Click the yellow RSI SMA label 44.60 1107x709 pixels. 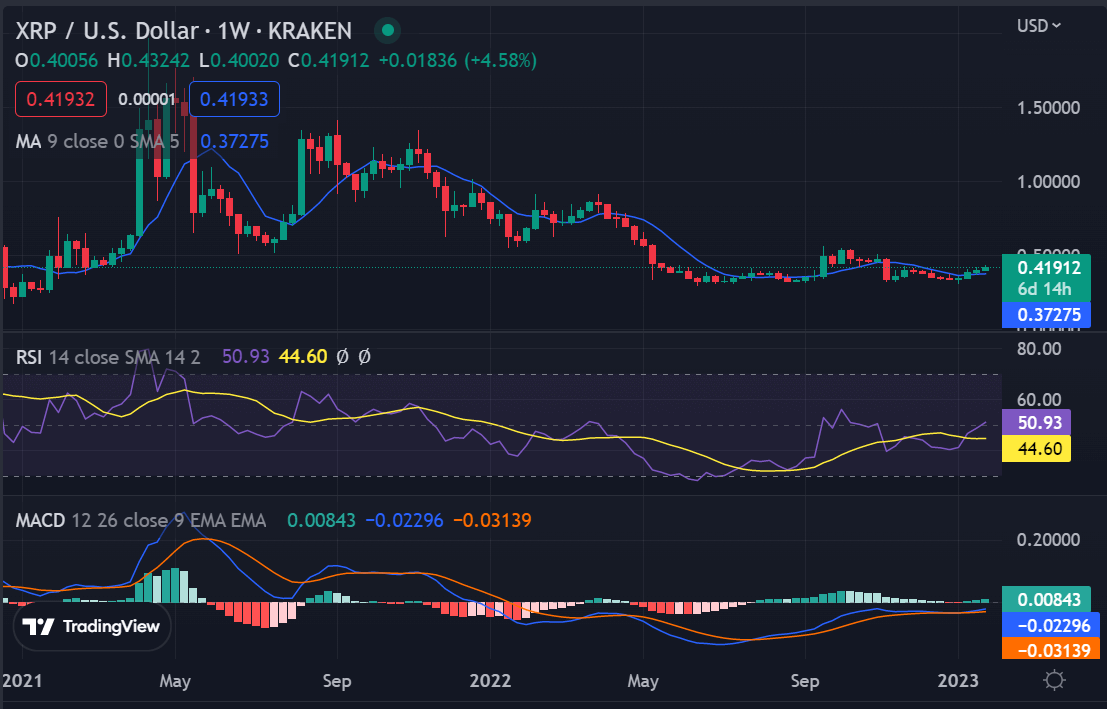click(1036, 449)
